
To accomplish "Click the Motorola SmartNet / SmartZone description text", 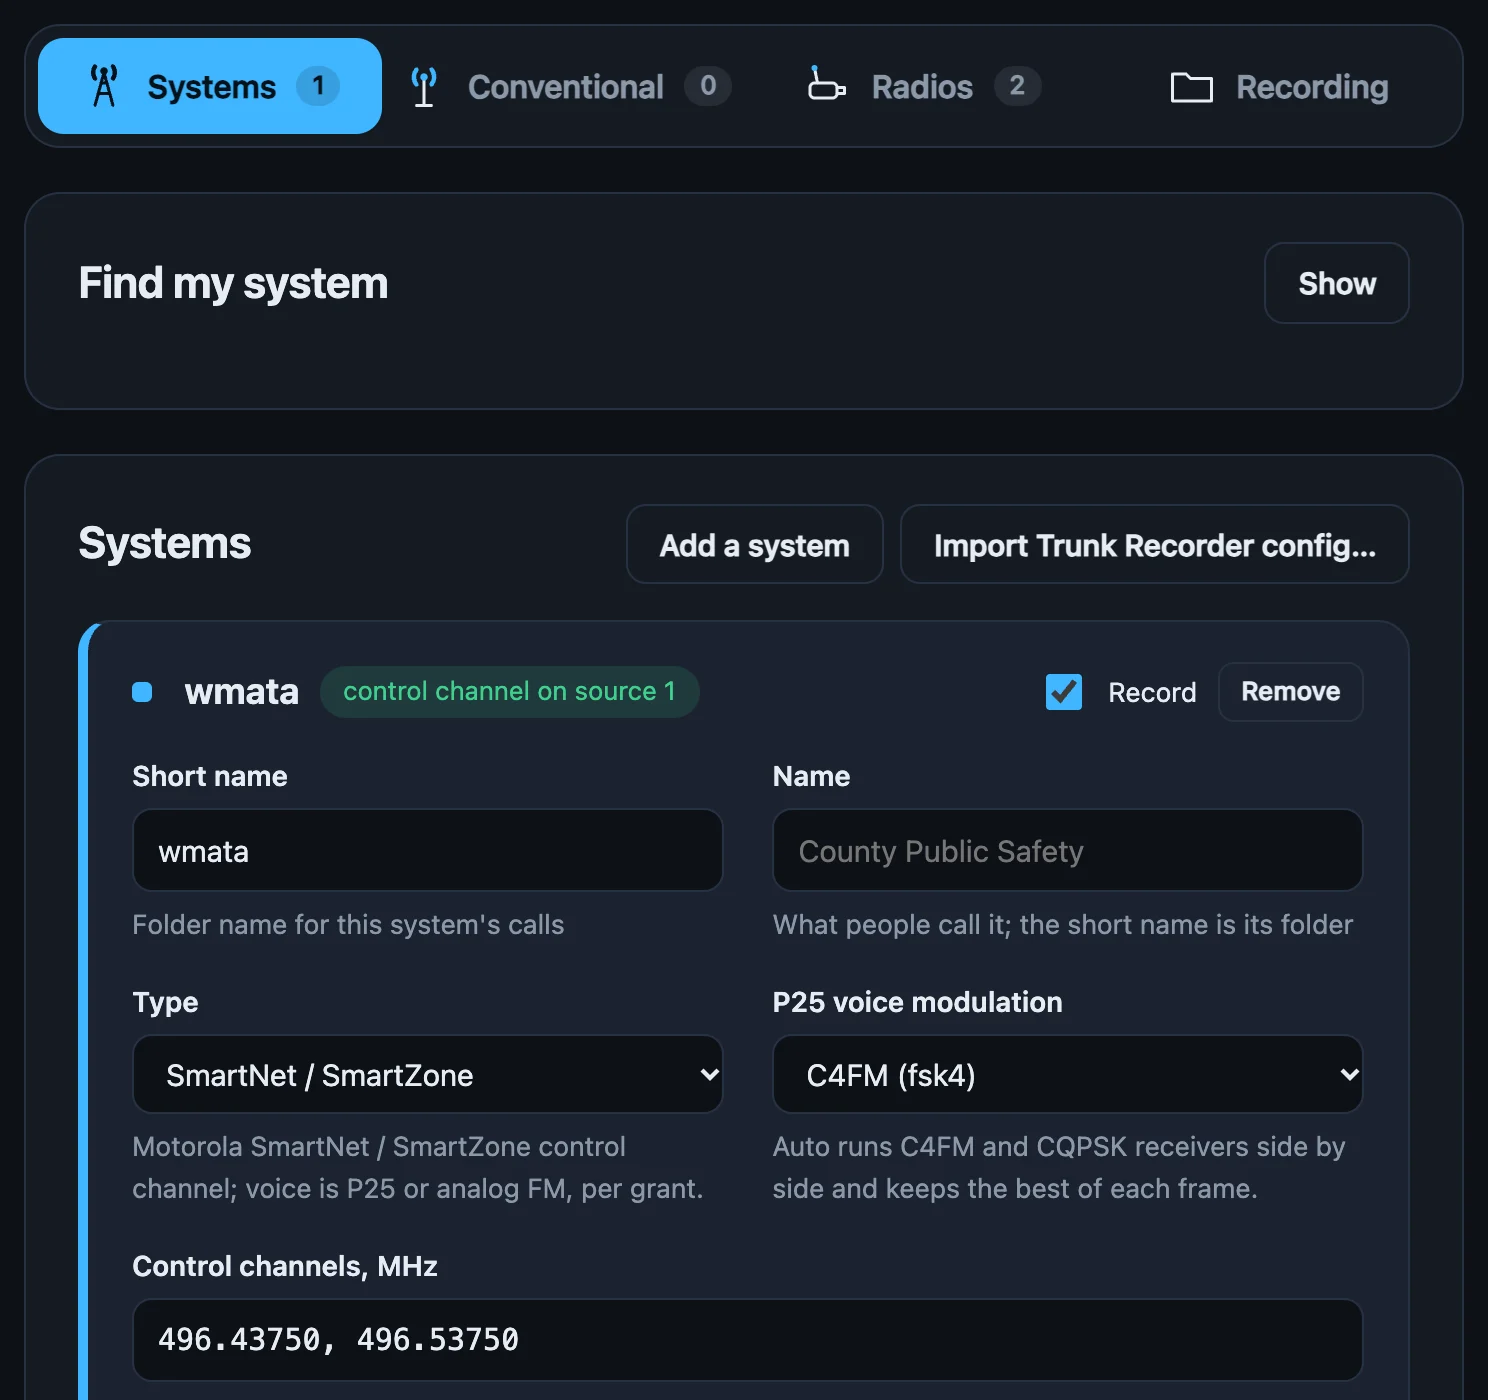I will click(418, 1167).
